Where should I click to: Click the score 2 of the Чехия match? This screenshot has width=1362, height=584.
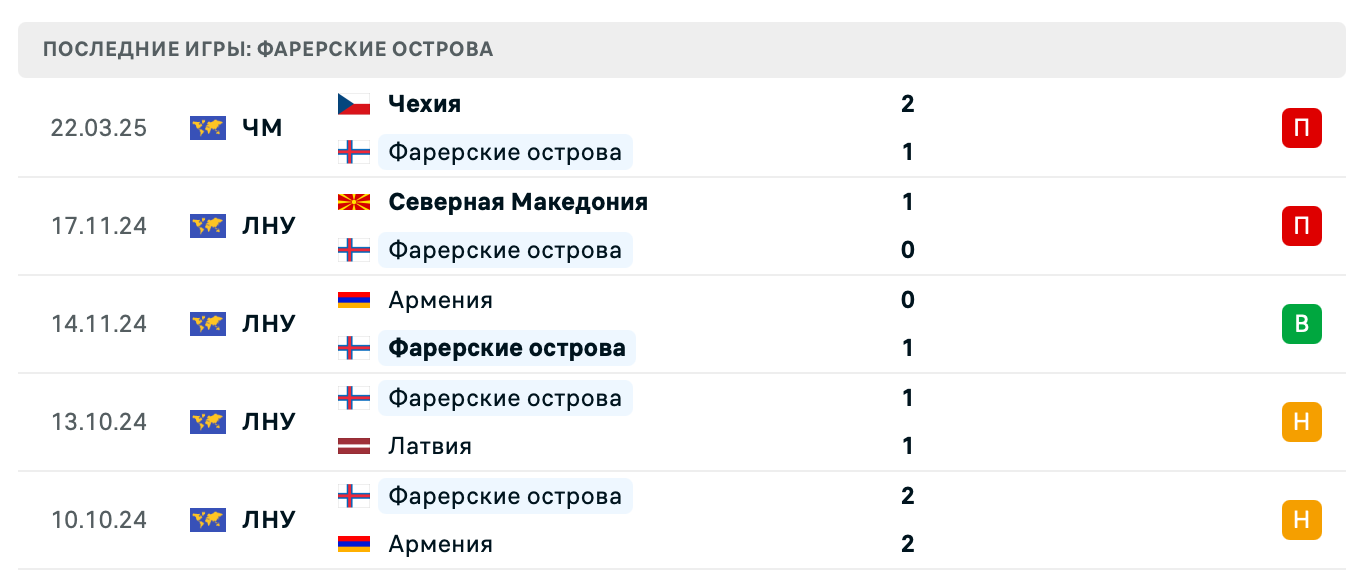tap(907, 103)
